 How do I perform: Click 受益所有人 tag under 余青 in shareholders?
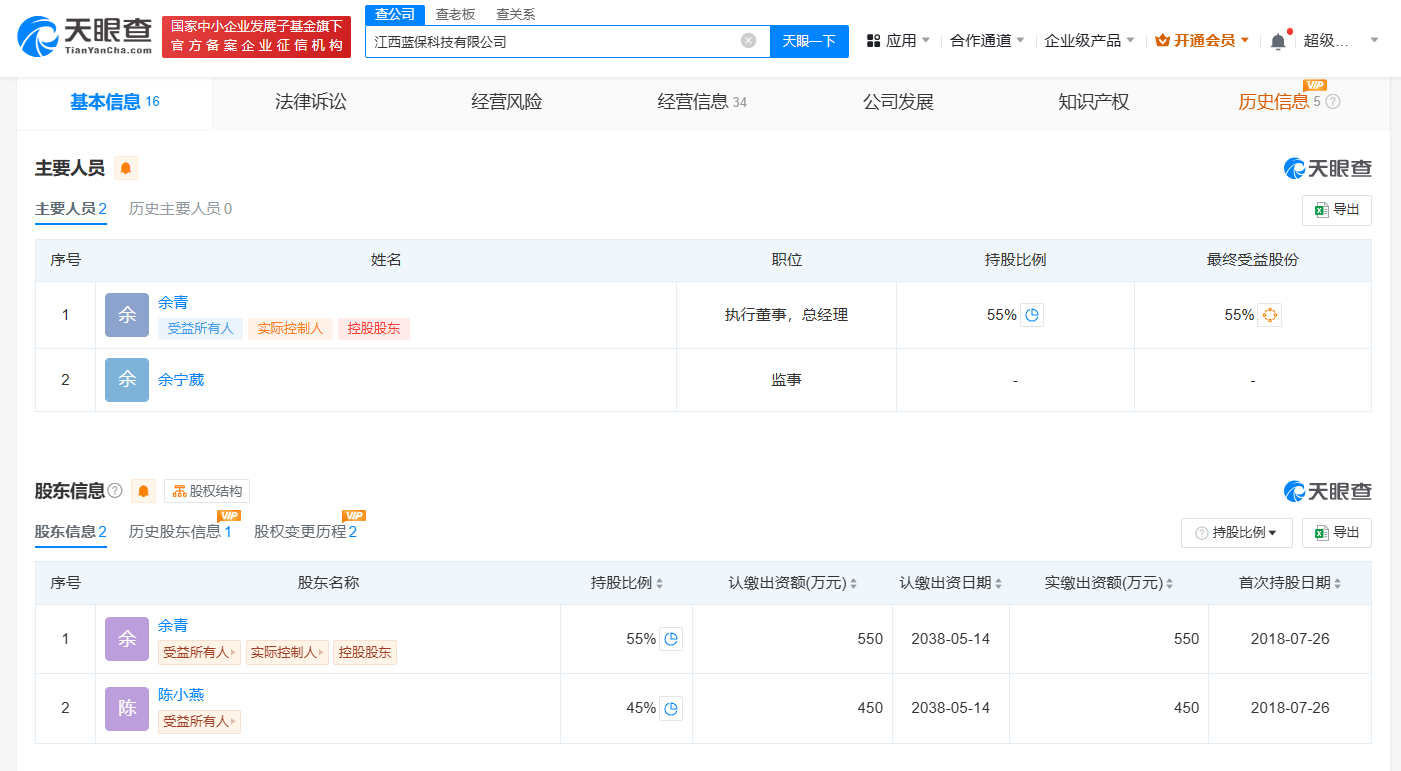tap(199, 652)
